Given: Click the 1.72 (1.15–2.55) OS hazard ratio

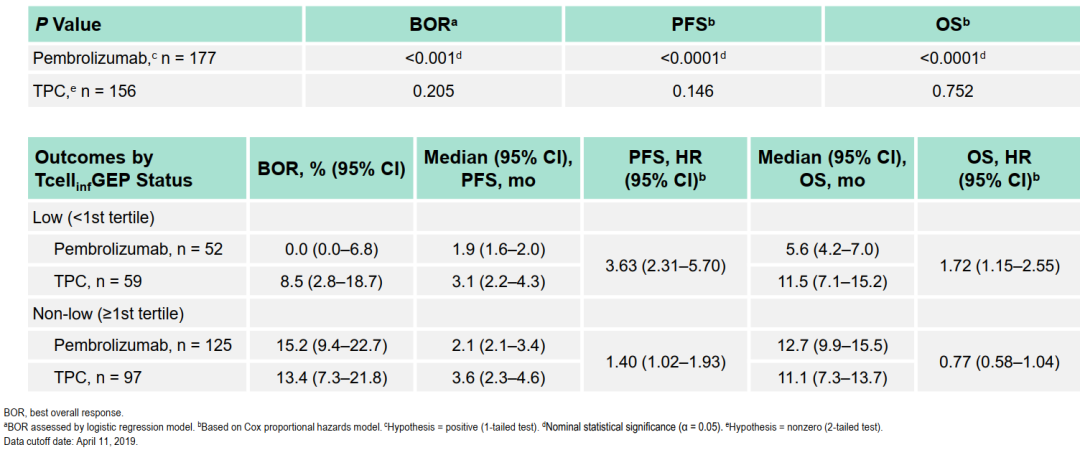Looking at the screenshot, I should point(998,264).
